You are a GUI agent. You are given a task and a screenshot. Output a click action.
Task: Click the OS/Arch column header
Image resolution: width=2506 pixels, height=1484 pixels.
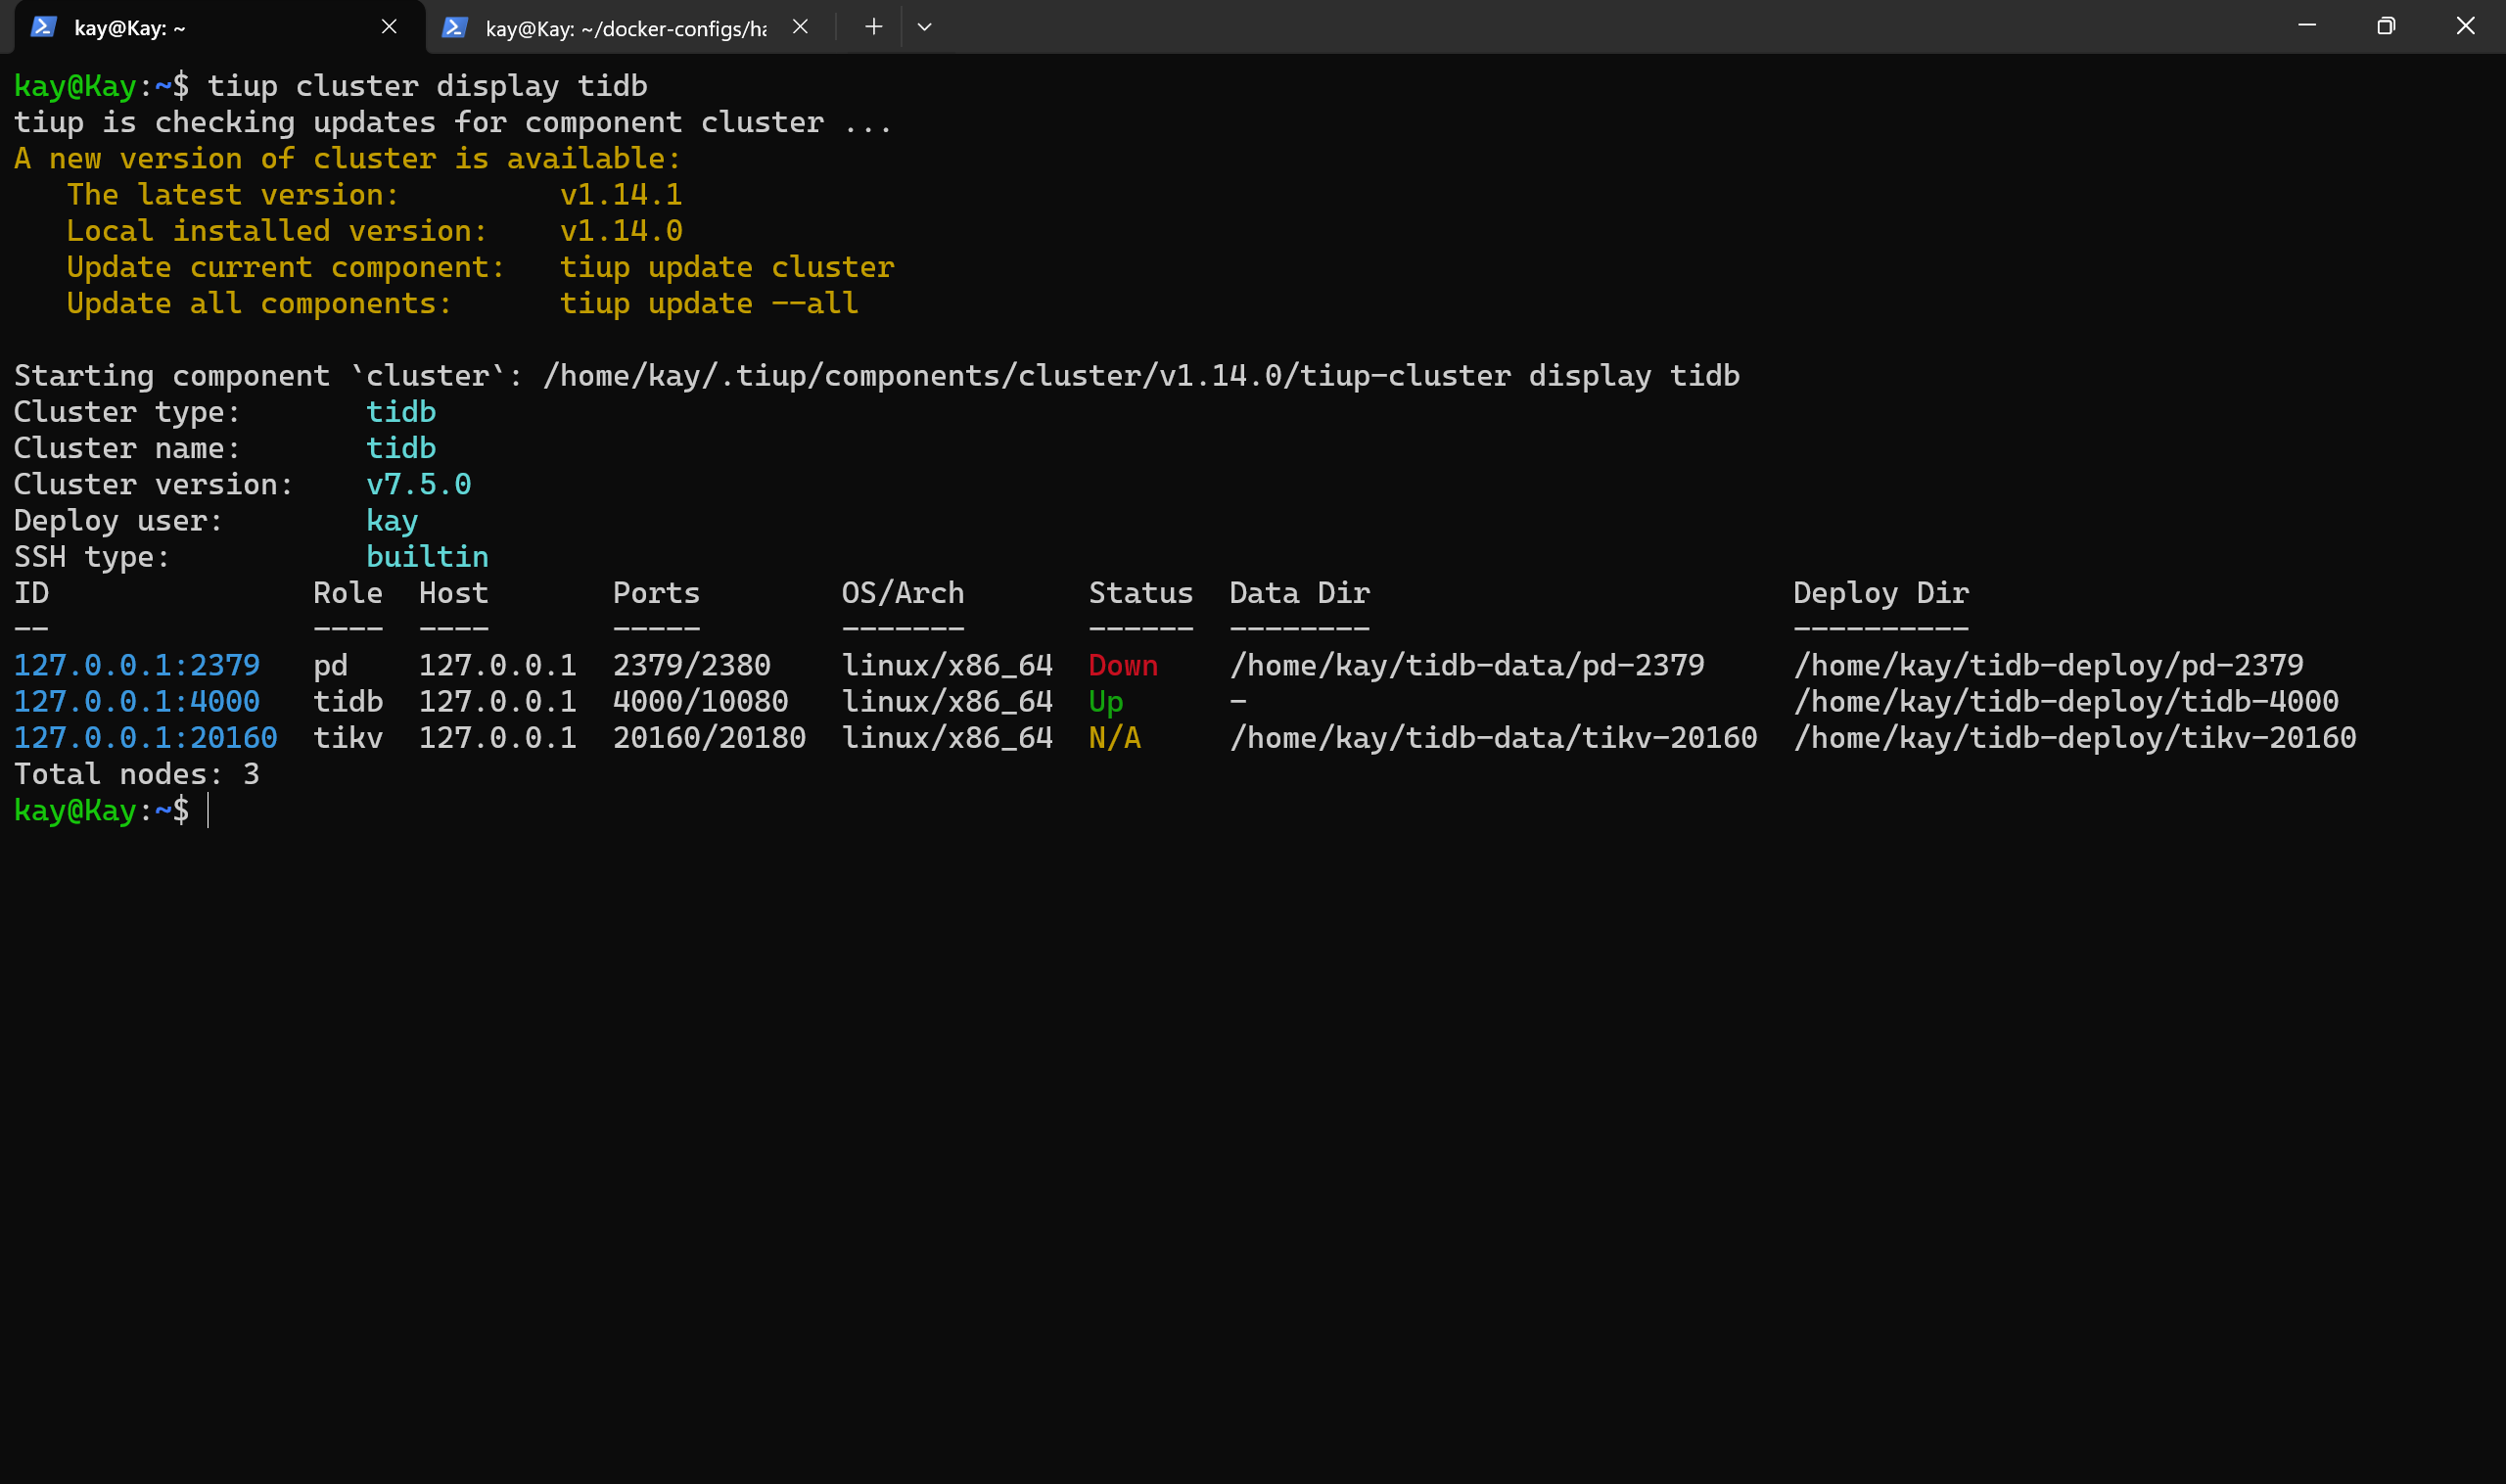903,593
